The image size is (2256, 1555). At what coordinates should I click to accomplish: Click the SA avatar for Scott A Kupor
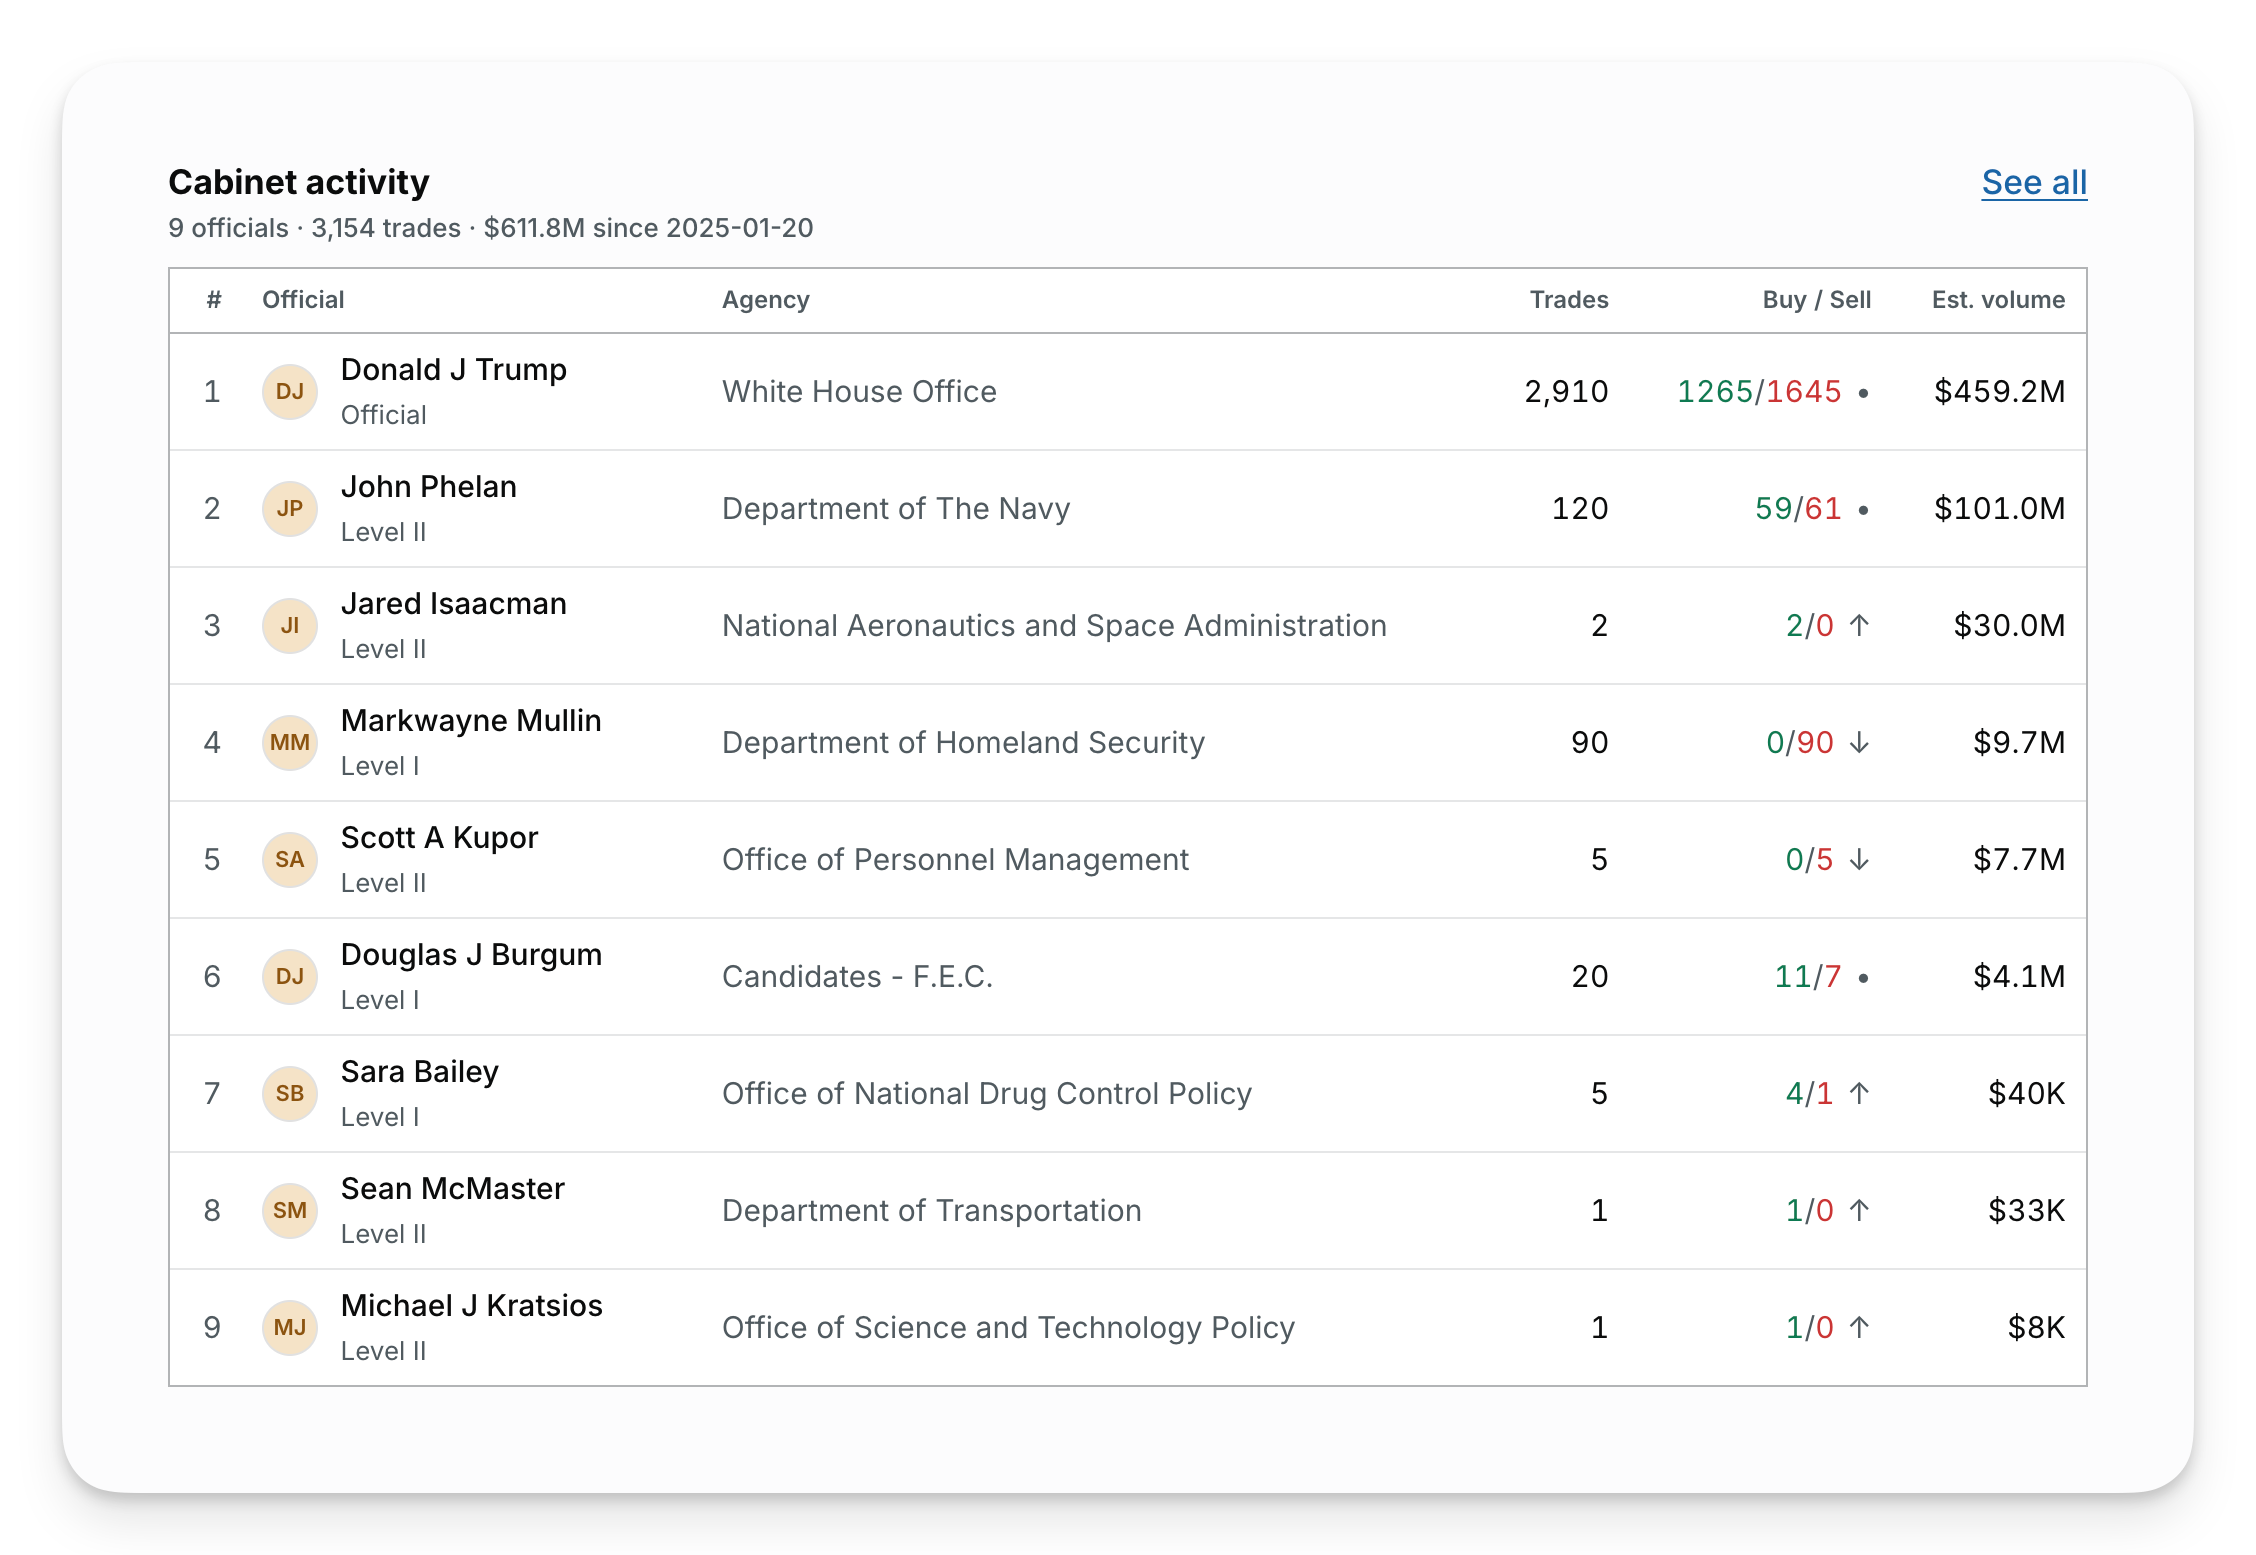[x=290, y=860]
